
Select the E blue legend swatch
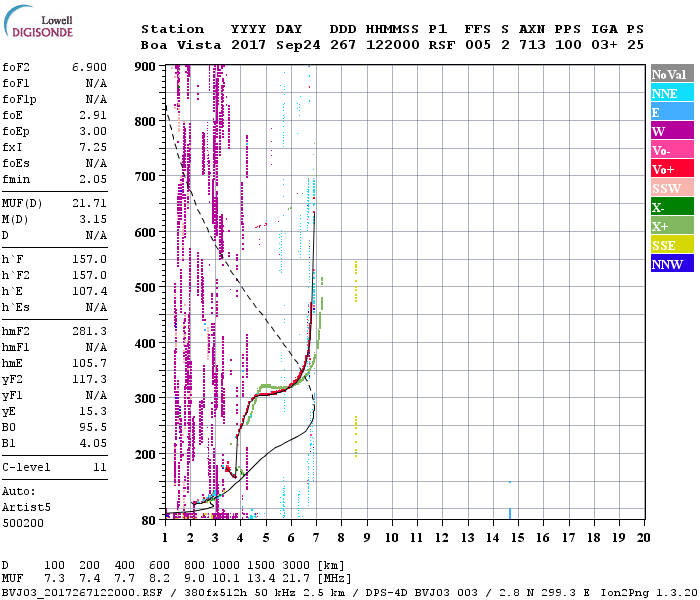(x=672, y=112)
